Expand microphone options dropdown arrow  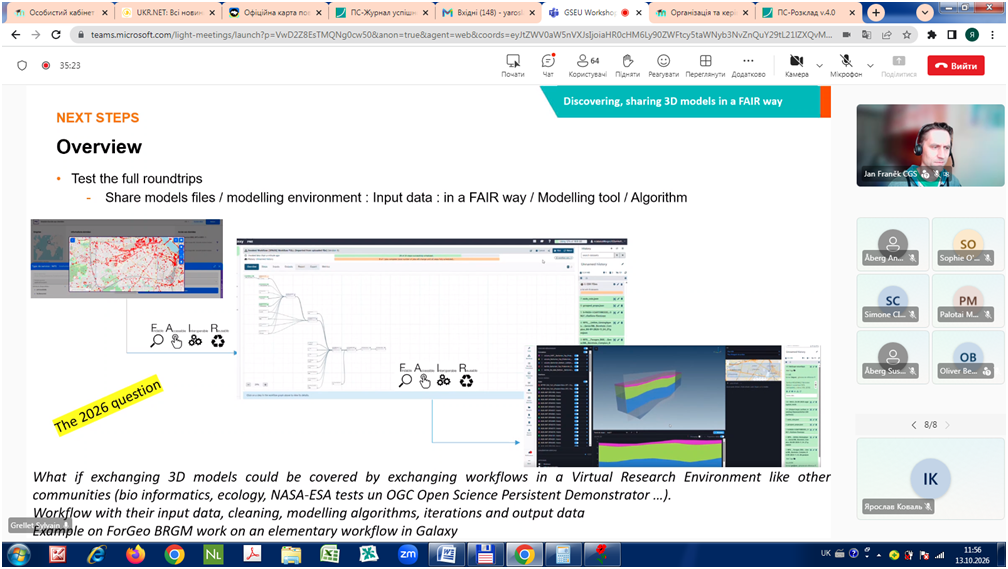(x=870, y=66)
